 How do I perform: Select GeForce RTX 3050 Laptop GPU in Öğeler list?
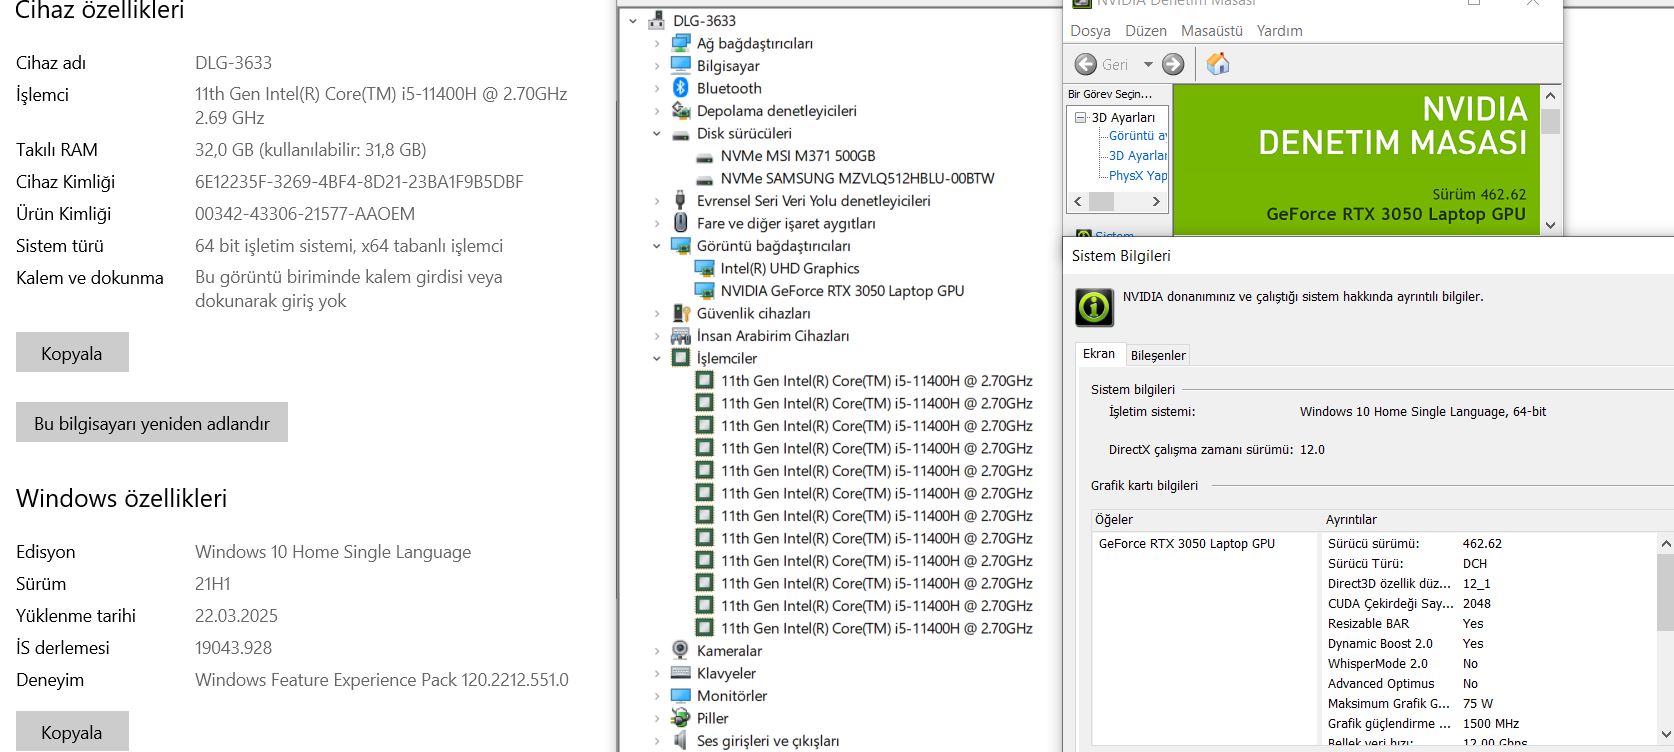click(1187, 544)
